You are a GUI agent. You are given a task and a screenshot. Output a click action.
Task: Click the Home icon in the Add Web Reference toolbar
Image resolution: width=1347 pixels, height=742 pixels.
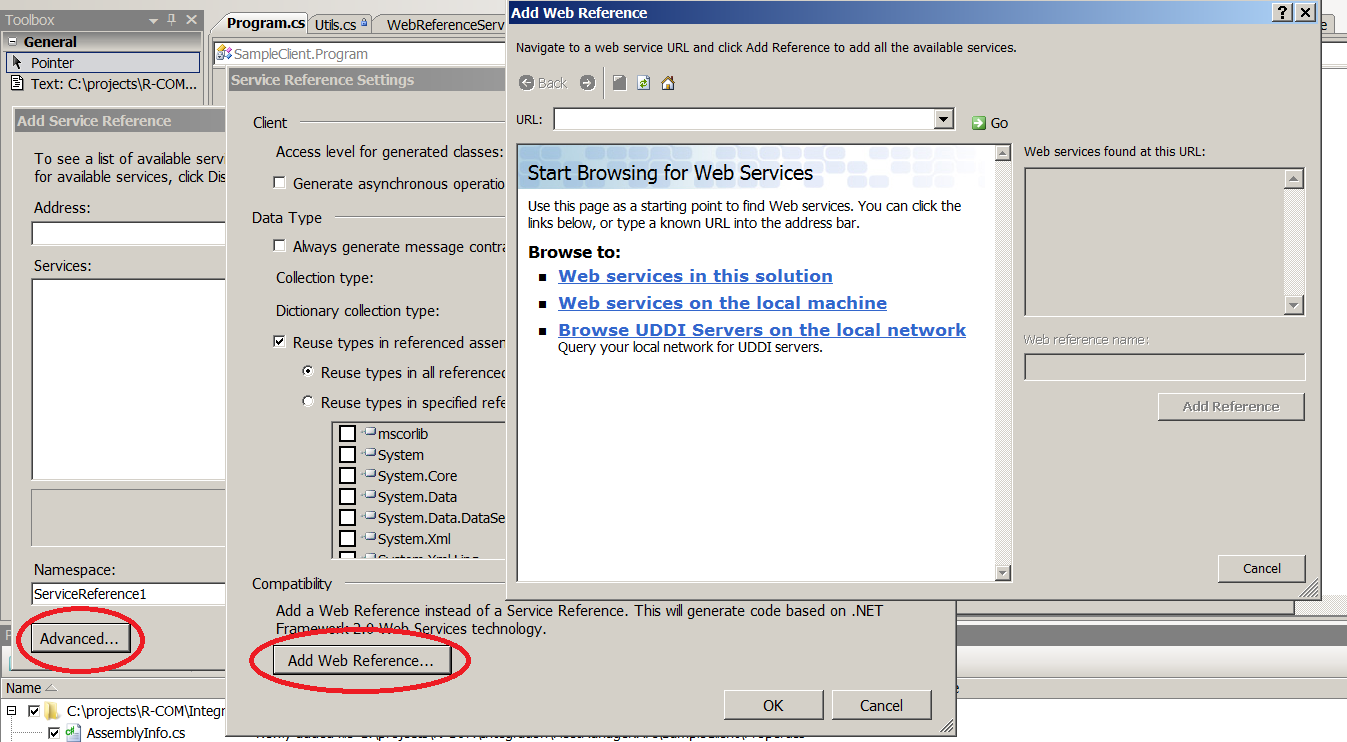[666, 83]
